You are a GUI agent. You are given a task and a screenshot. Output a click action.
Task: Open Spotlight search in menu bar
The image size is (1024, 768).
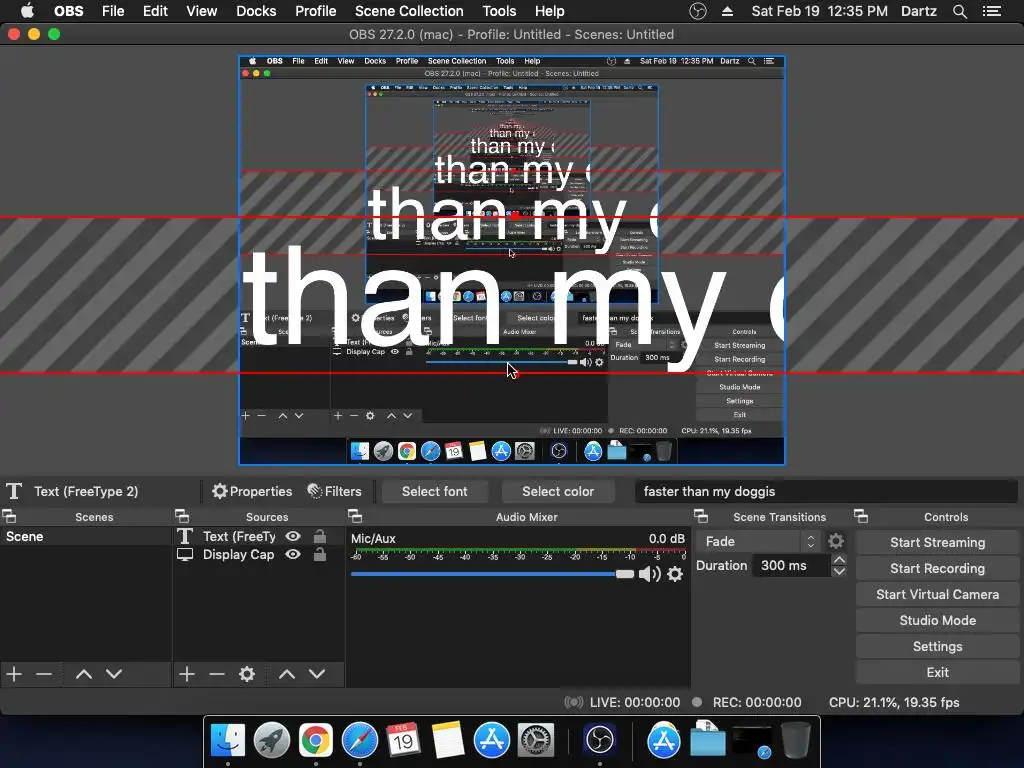click(x=959, y=11)
